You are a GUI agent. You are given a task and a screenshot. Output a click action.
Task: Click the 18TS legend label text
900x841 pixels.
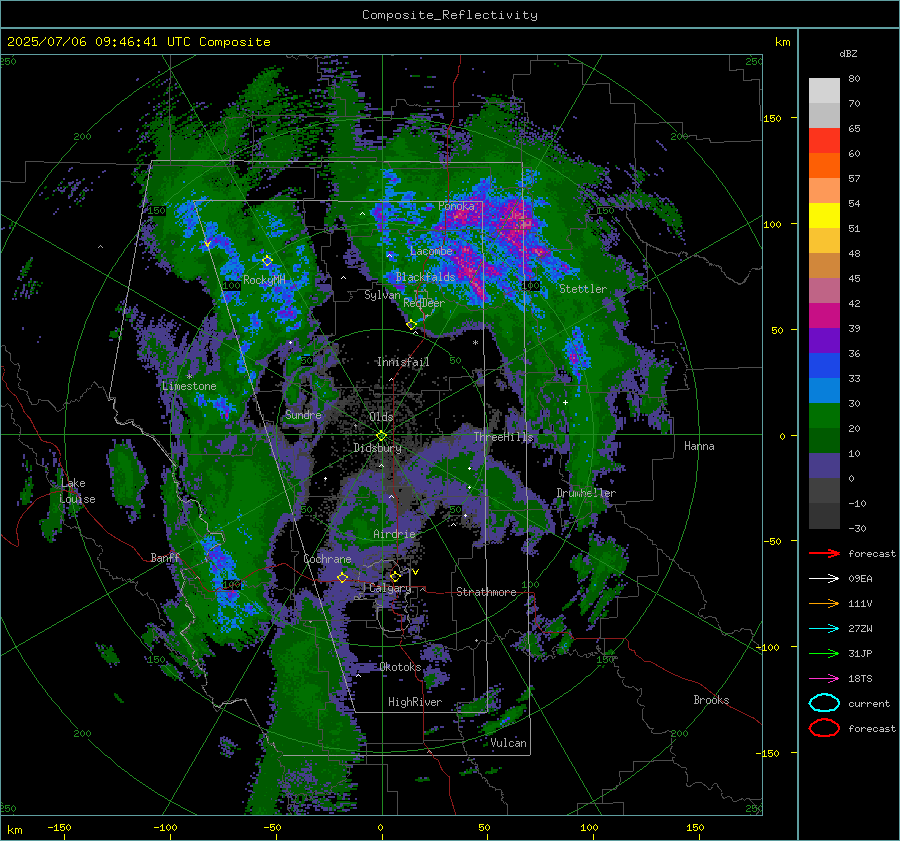pos(860,679)
